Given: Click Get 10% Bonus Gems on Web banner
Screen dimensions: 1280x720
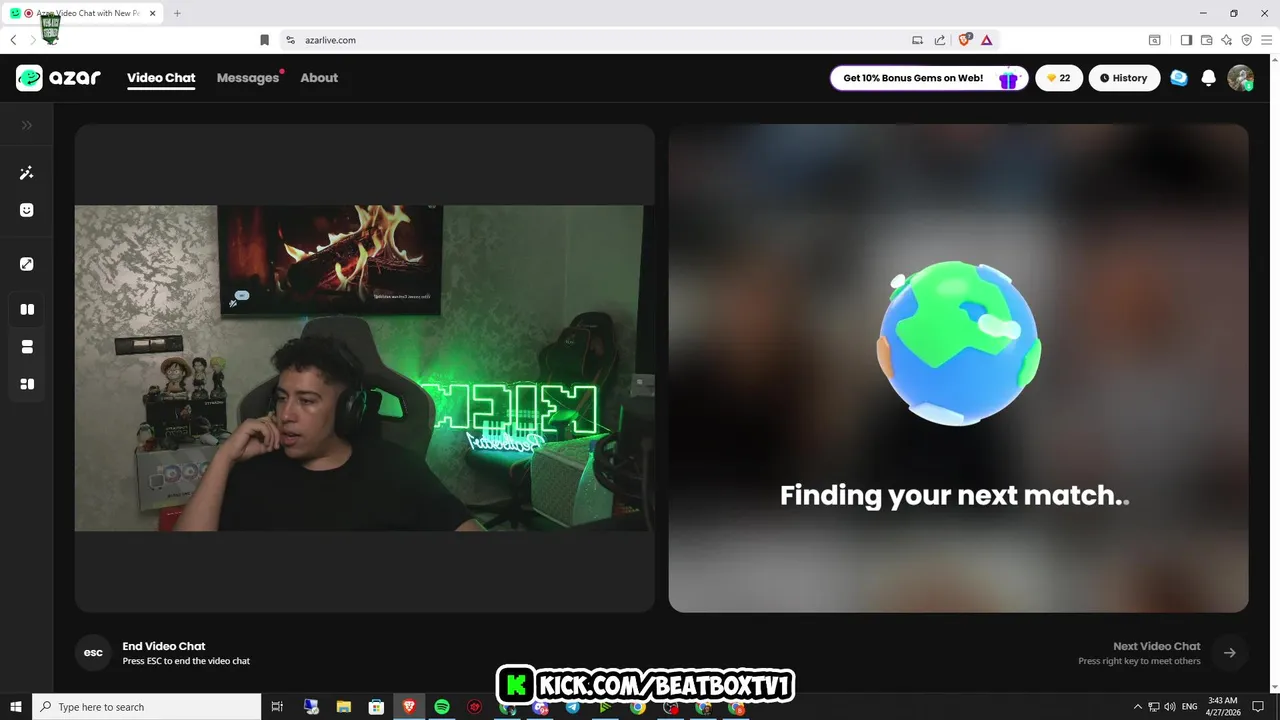Looking at the screenshot, I should tap(929, 78).
